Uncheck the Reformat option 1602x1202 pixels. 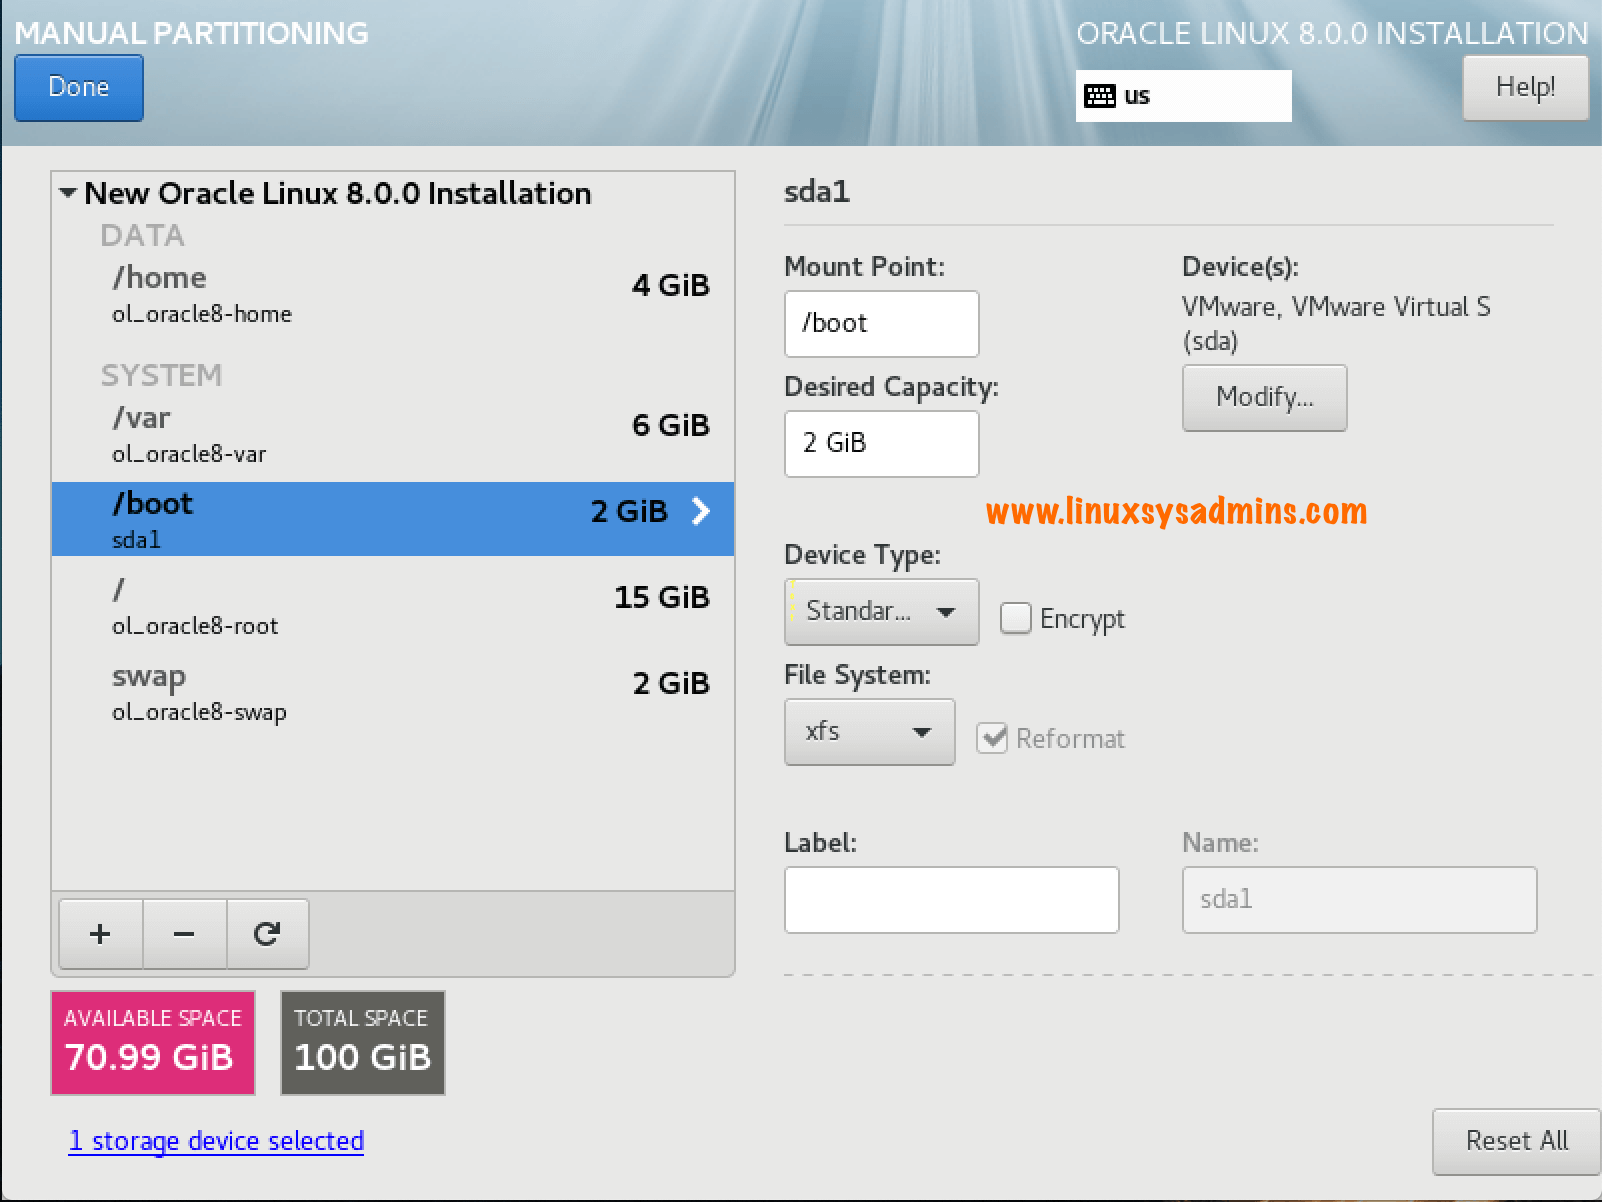tap(993, 738)
